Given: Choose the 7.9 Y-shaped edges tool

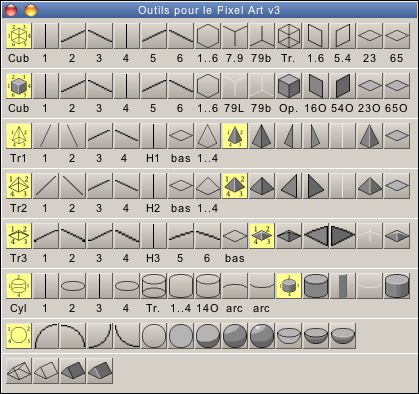Looking at the screenshot, I should coord(235,36).
